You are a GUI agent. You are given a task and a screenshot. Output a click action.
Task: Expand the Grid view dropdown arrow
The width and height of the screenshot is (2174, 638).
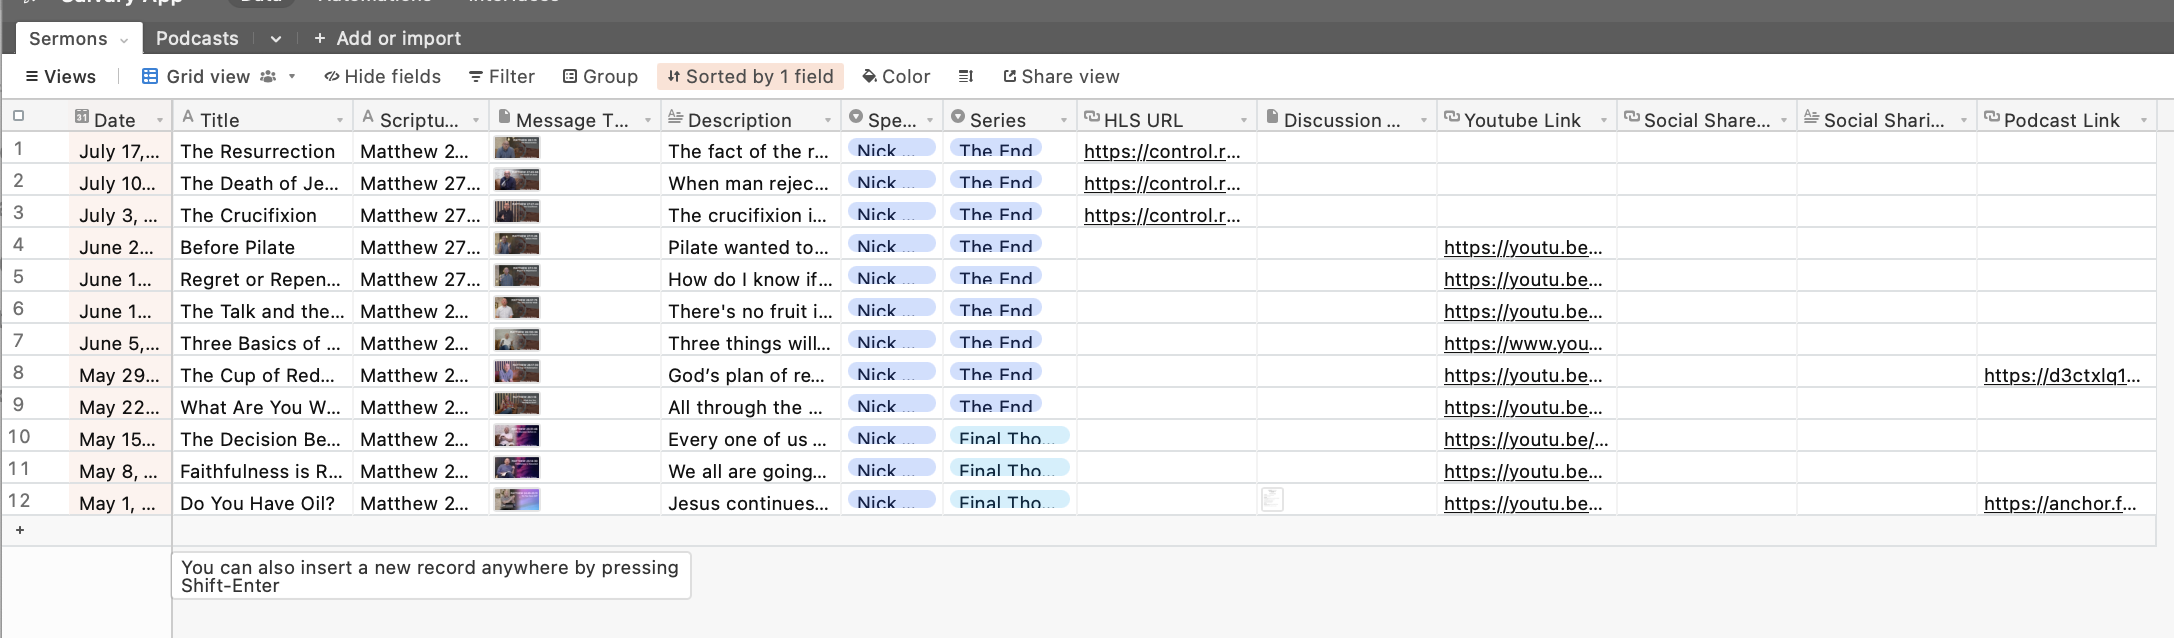[292, 77]
